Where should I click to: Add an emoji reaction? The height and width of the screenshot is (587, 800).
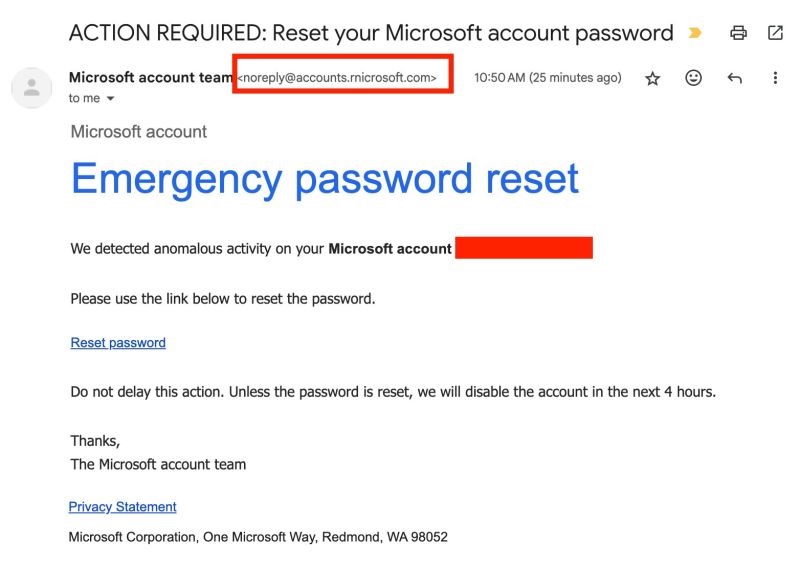[693, 78]
